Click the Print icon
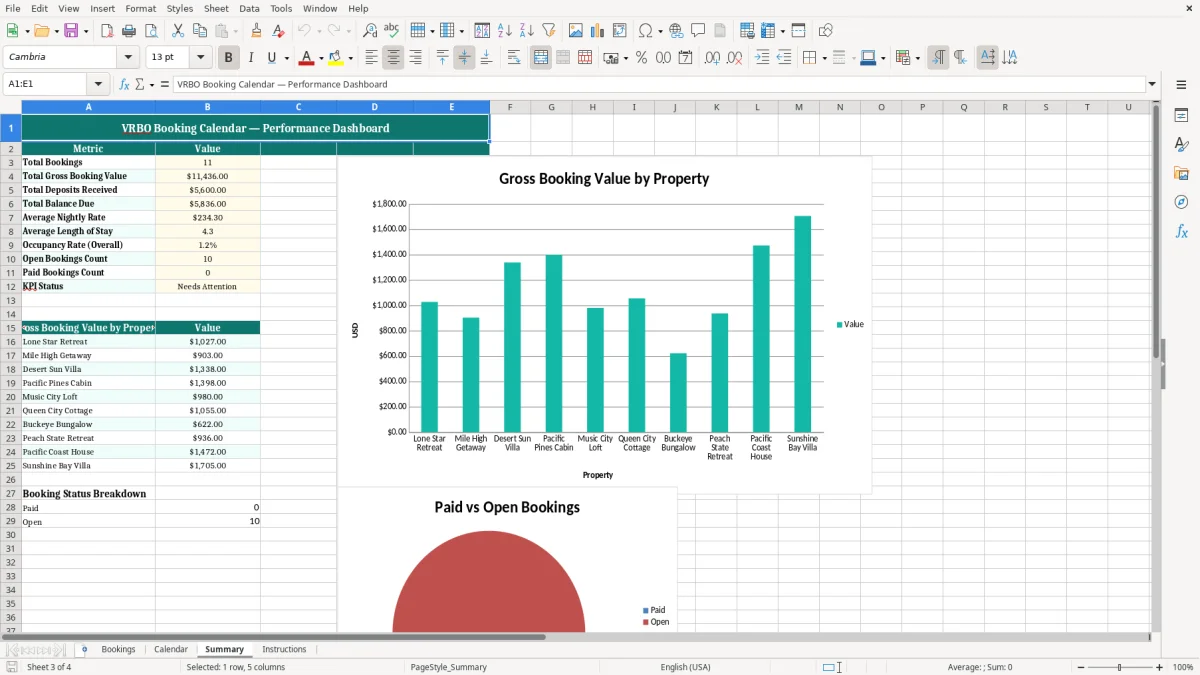The image size is (1200, 675). pos(129,31)
